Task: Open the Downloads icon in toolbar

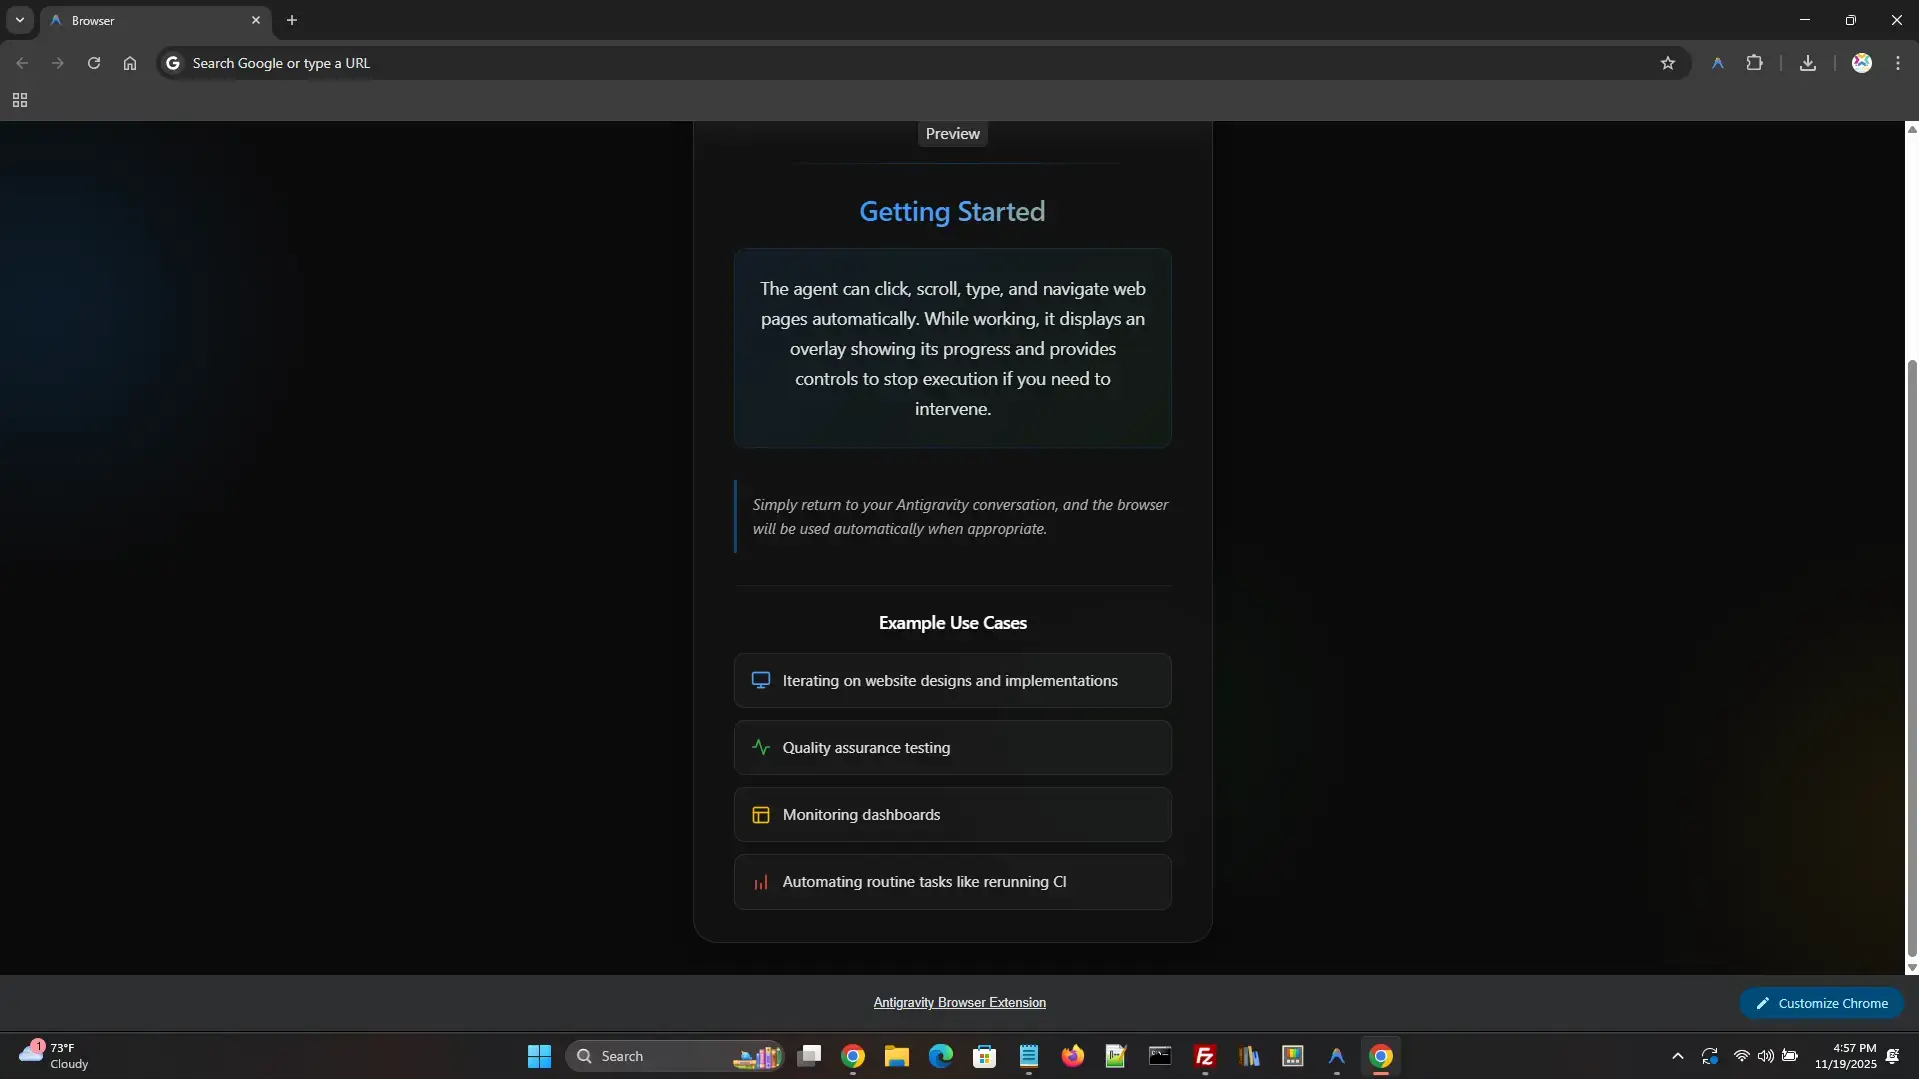Action: (x=1807, y=63)
